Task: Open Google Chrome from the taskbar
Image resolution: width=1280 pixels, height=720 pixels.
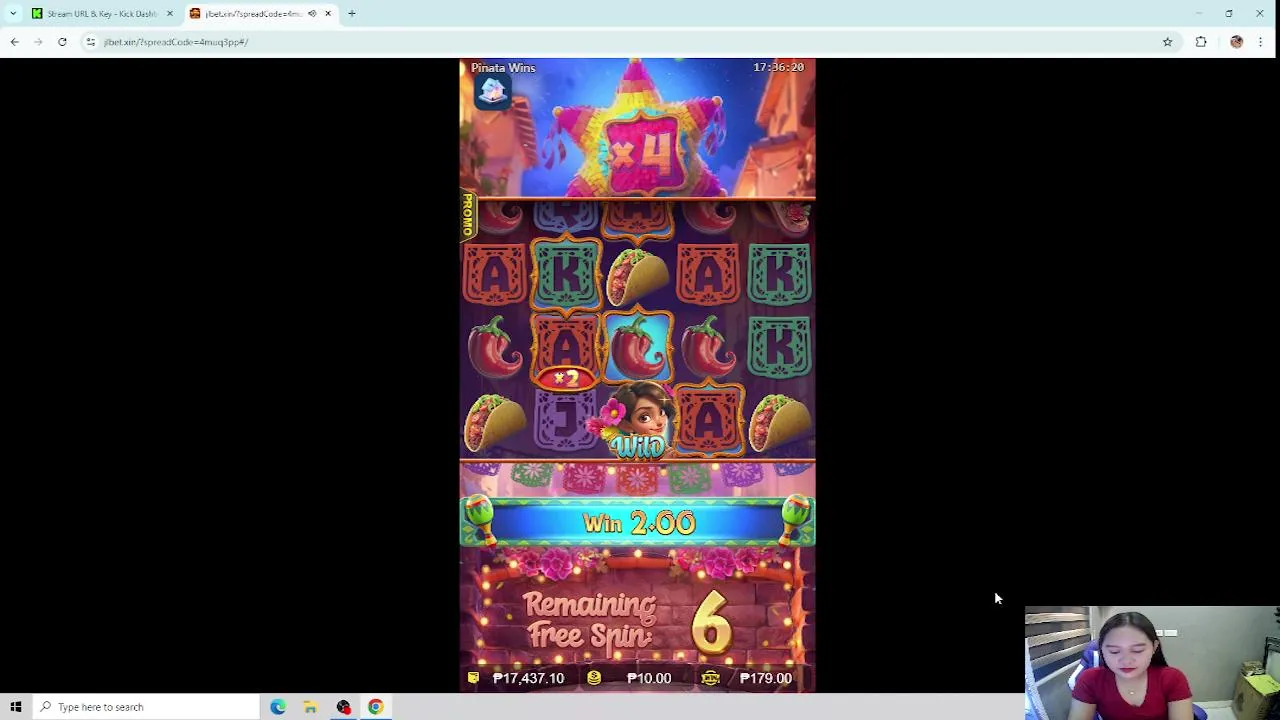Action: point(375,707)
